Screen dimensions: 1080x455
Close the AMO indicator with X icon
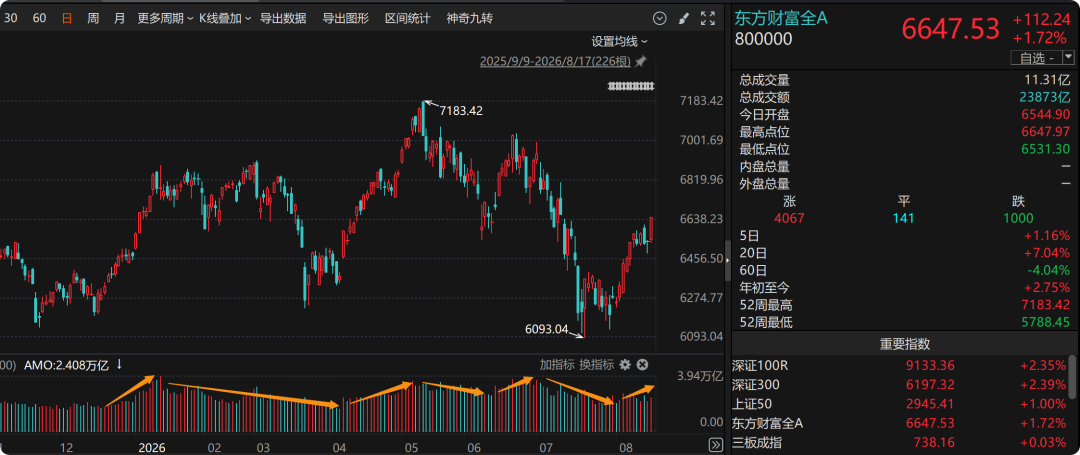pyautogui.click(x=643, y=364)
